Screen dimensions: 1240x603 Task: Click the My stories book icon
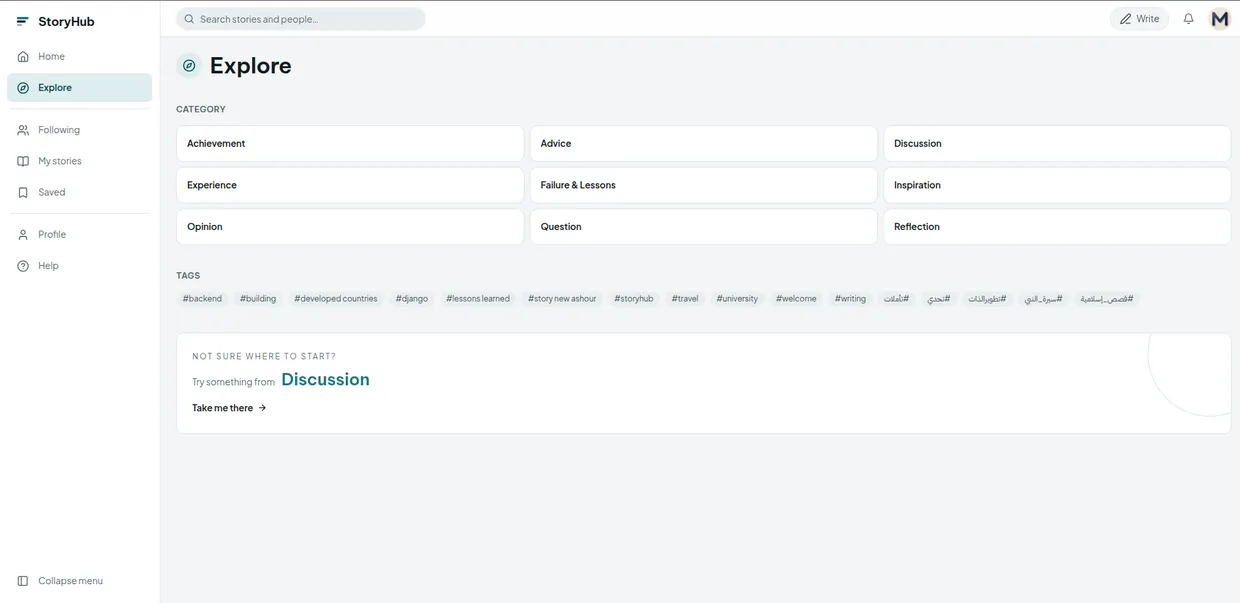(23, 161)
